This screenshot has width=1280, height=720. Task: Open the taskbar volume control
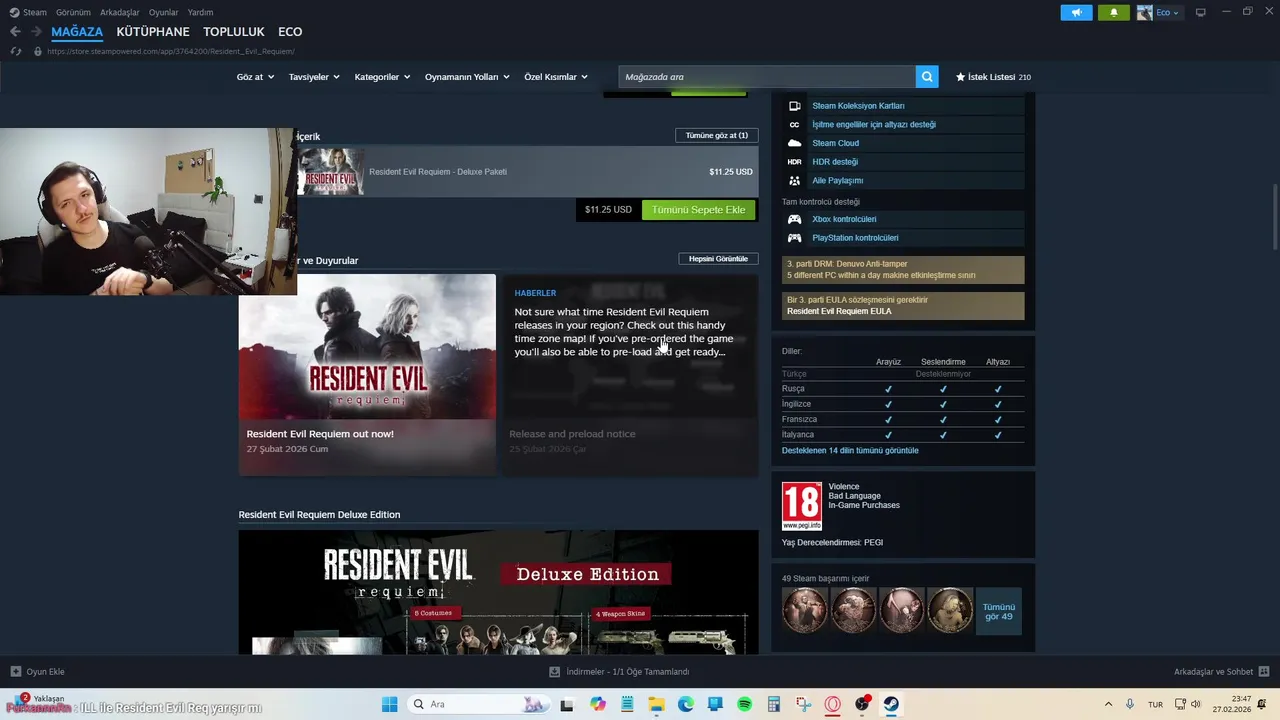pyautogui.click(x=1196, y=704)
